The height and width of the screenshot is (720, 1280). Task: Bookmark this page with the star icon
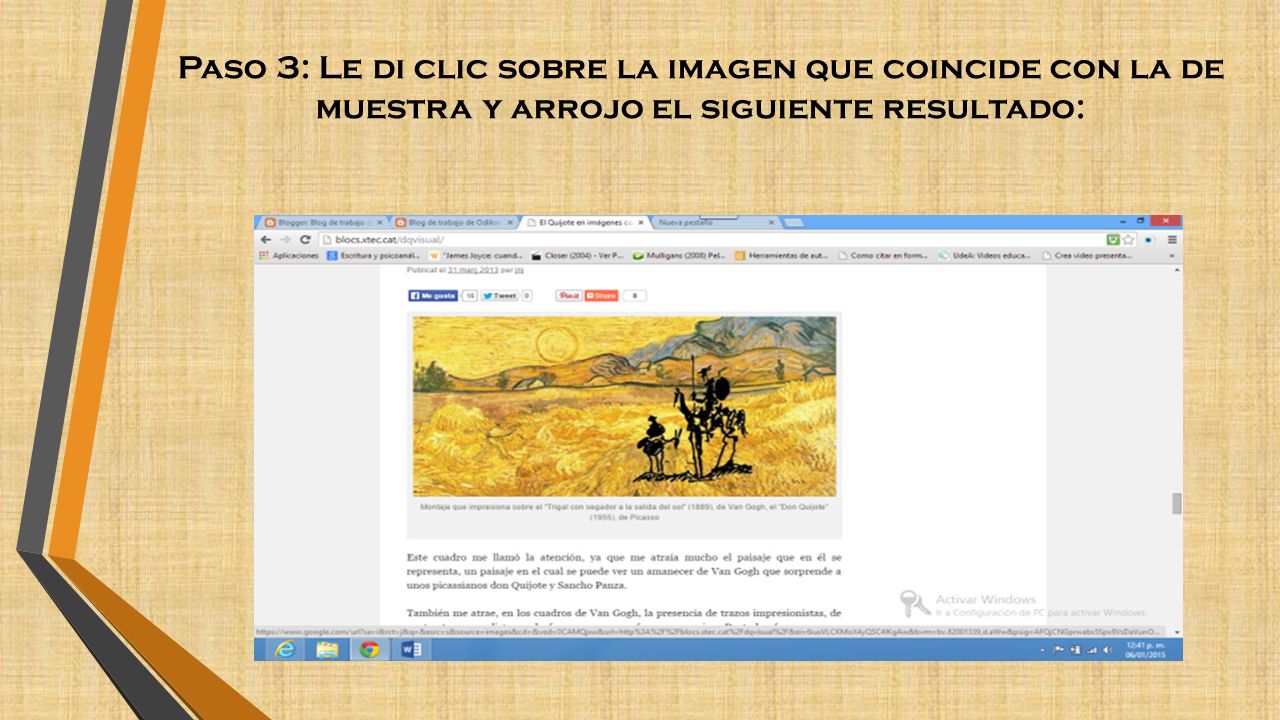tap(1129, 240)
